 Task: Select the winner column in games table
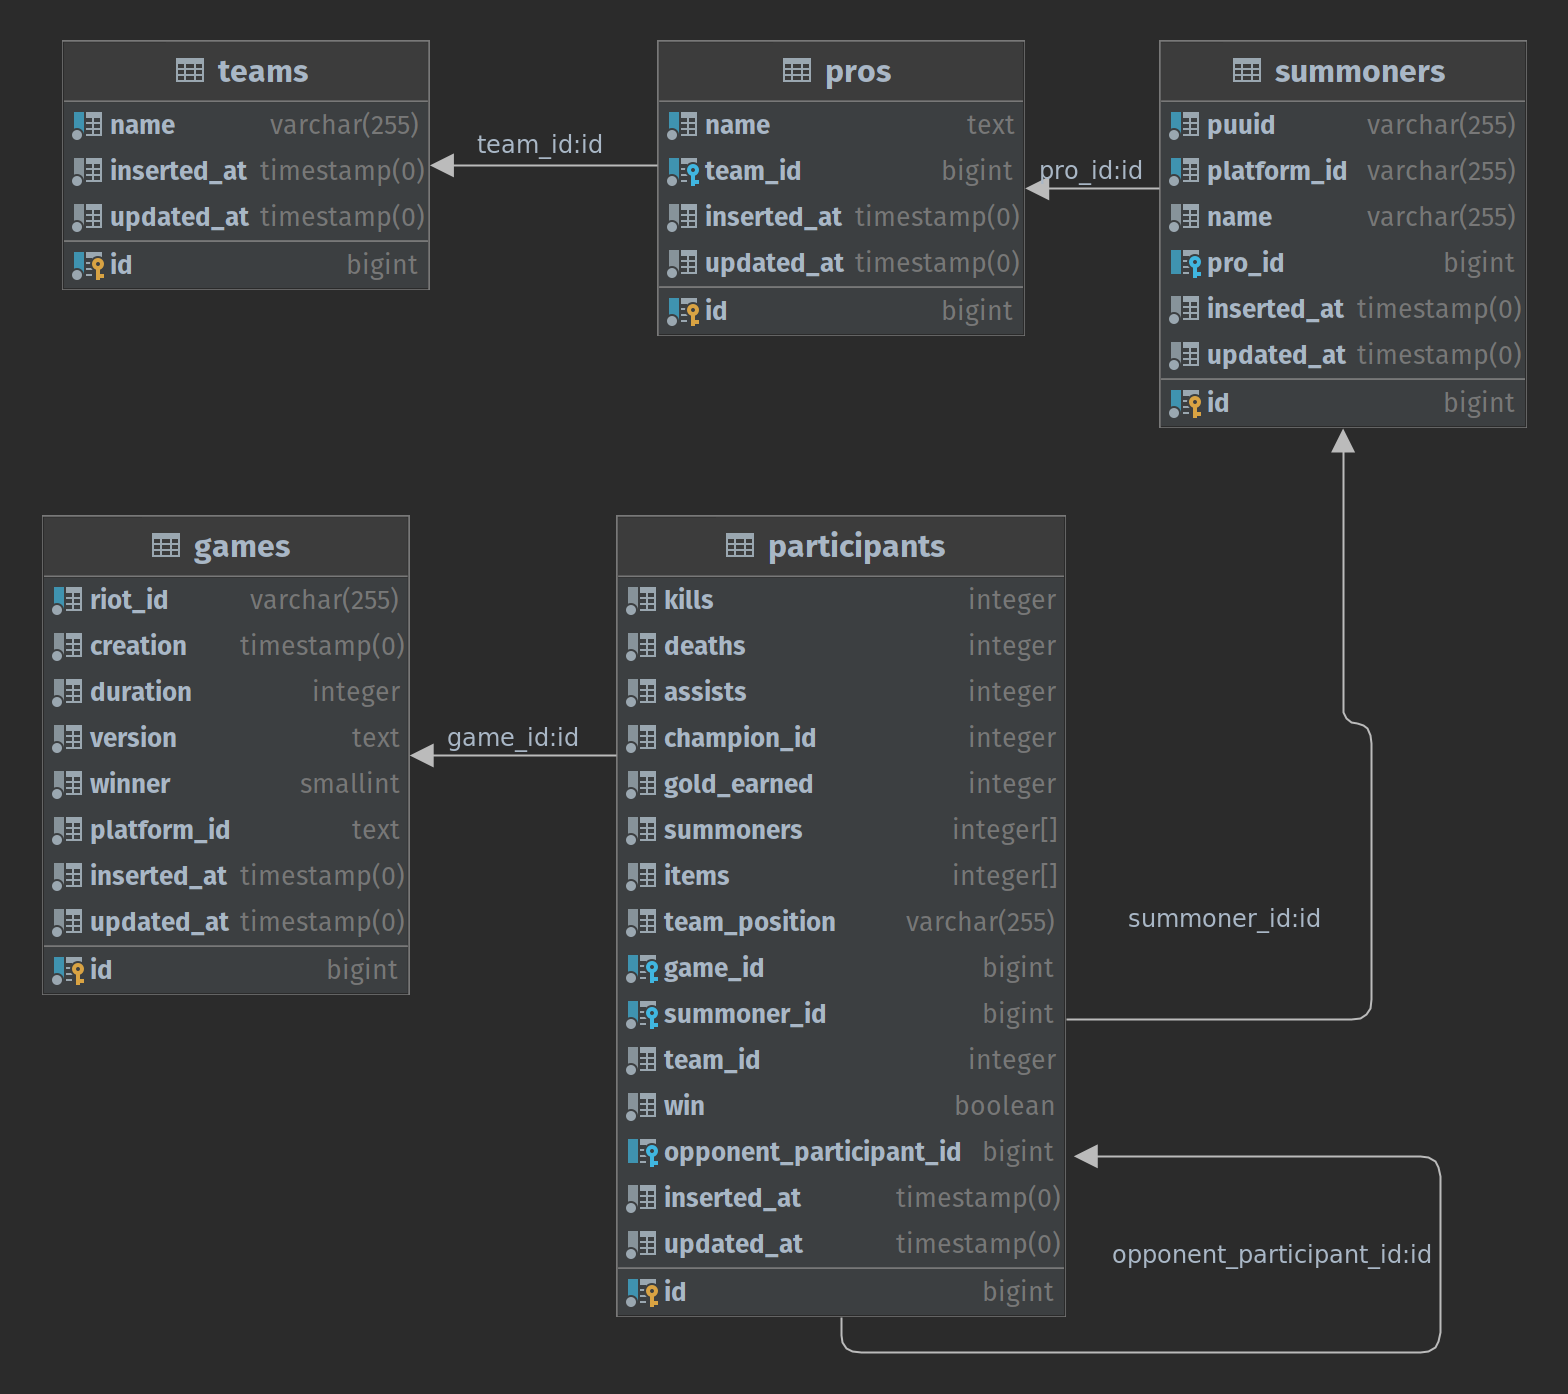point(130,784)
